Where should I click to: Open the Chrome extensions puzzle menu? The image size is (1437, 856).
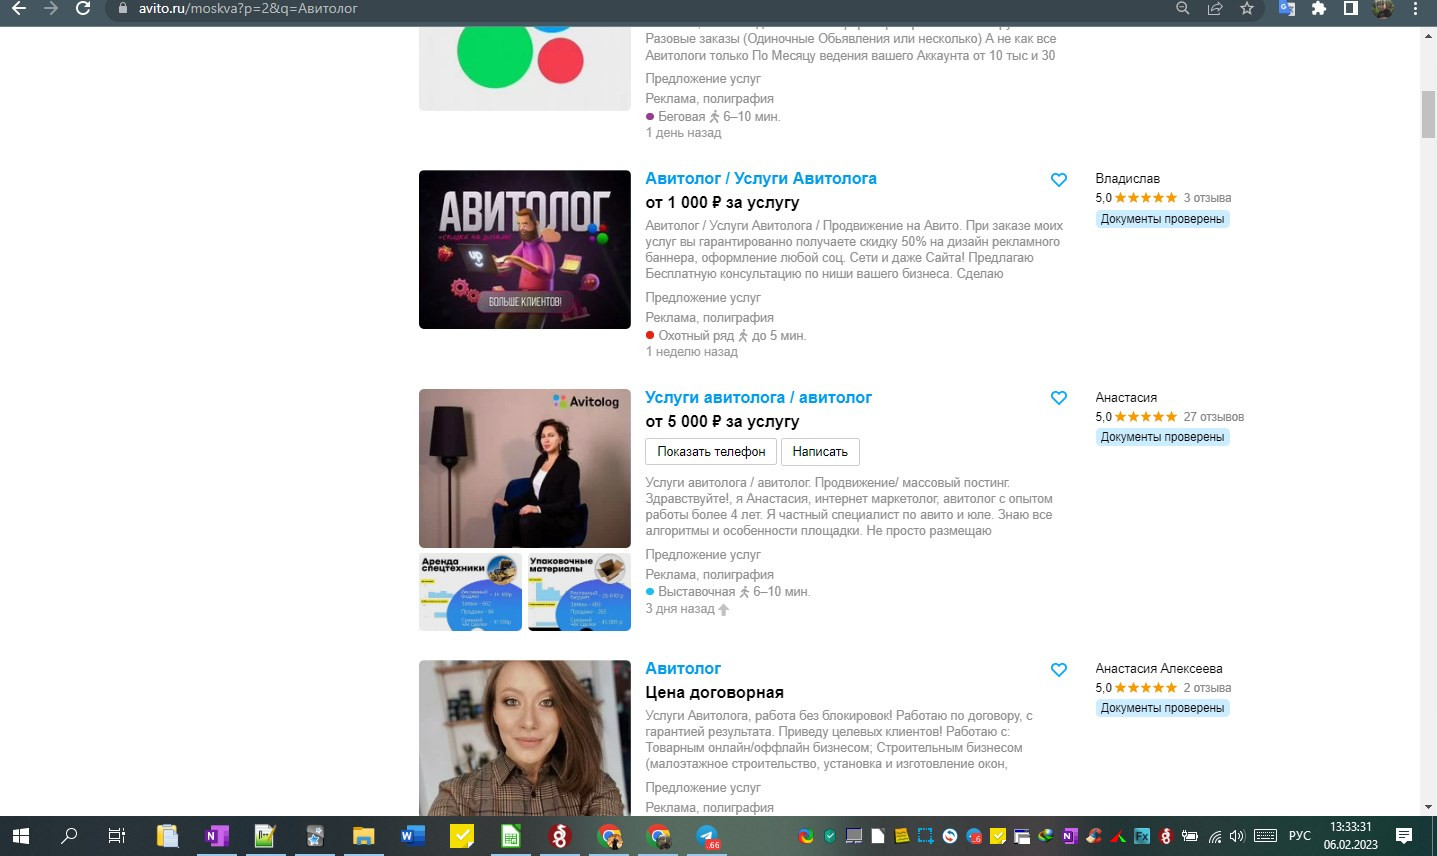[1319, 8]
